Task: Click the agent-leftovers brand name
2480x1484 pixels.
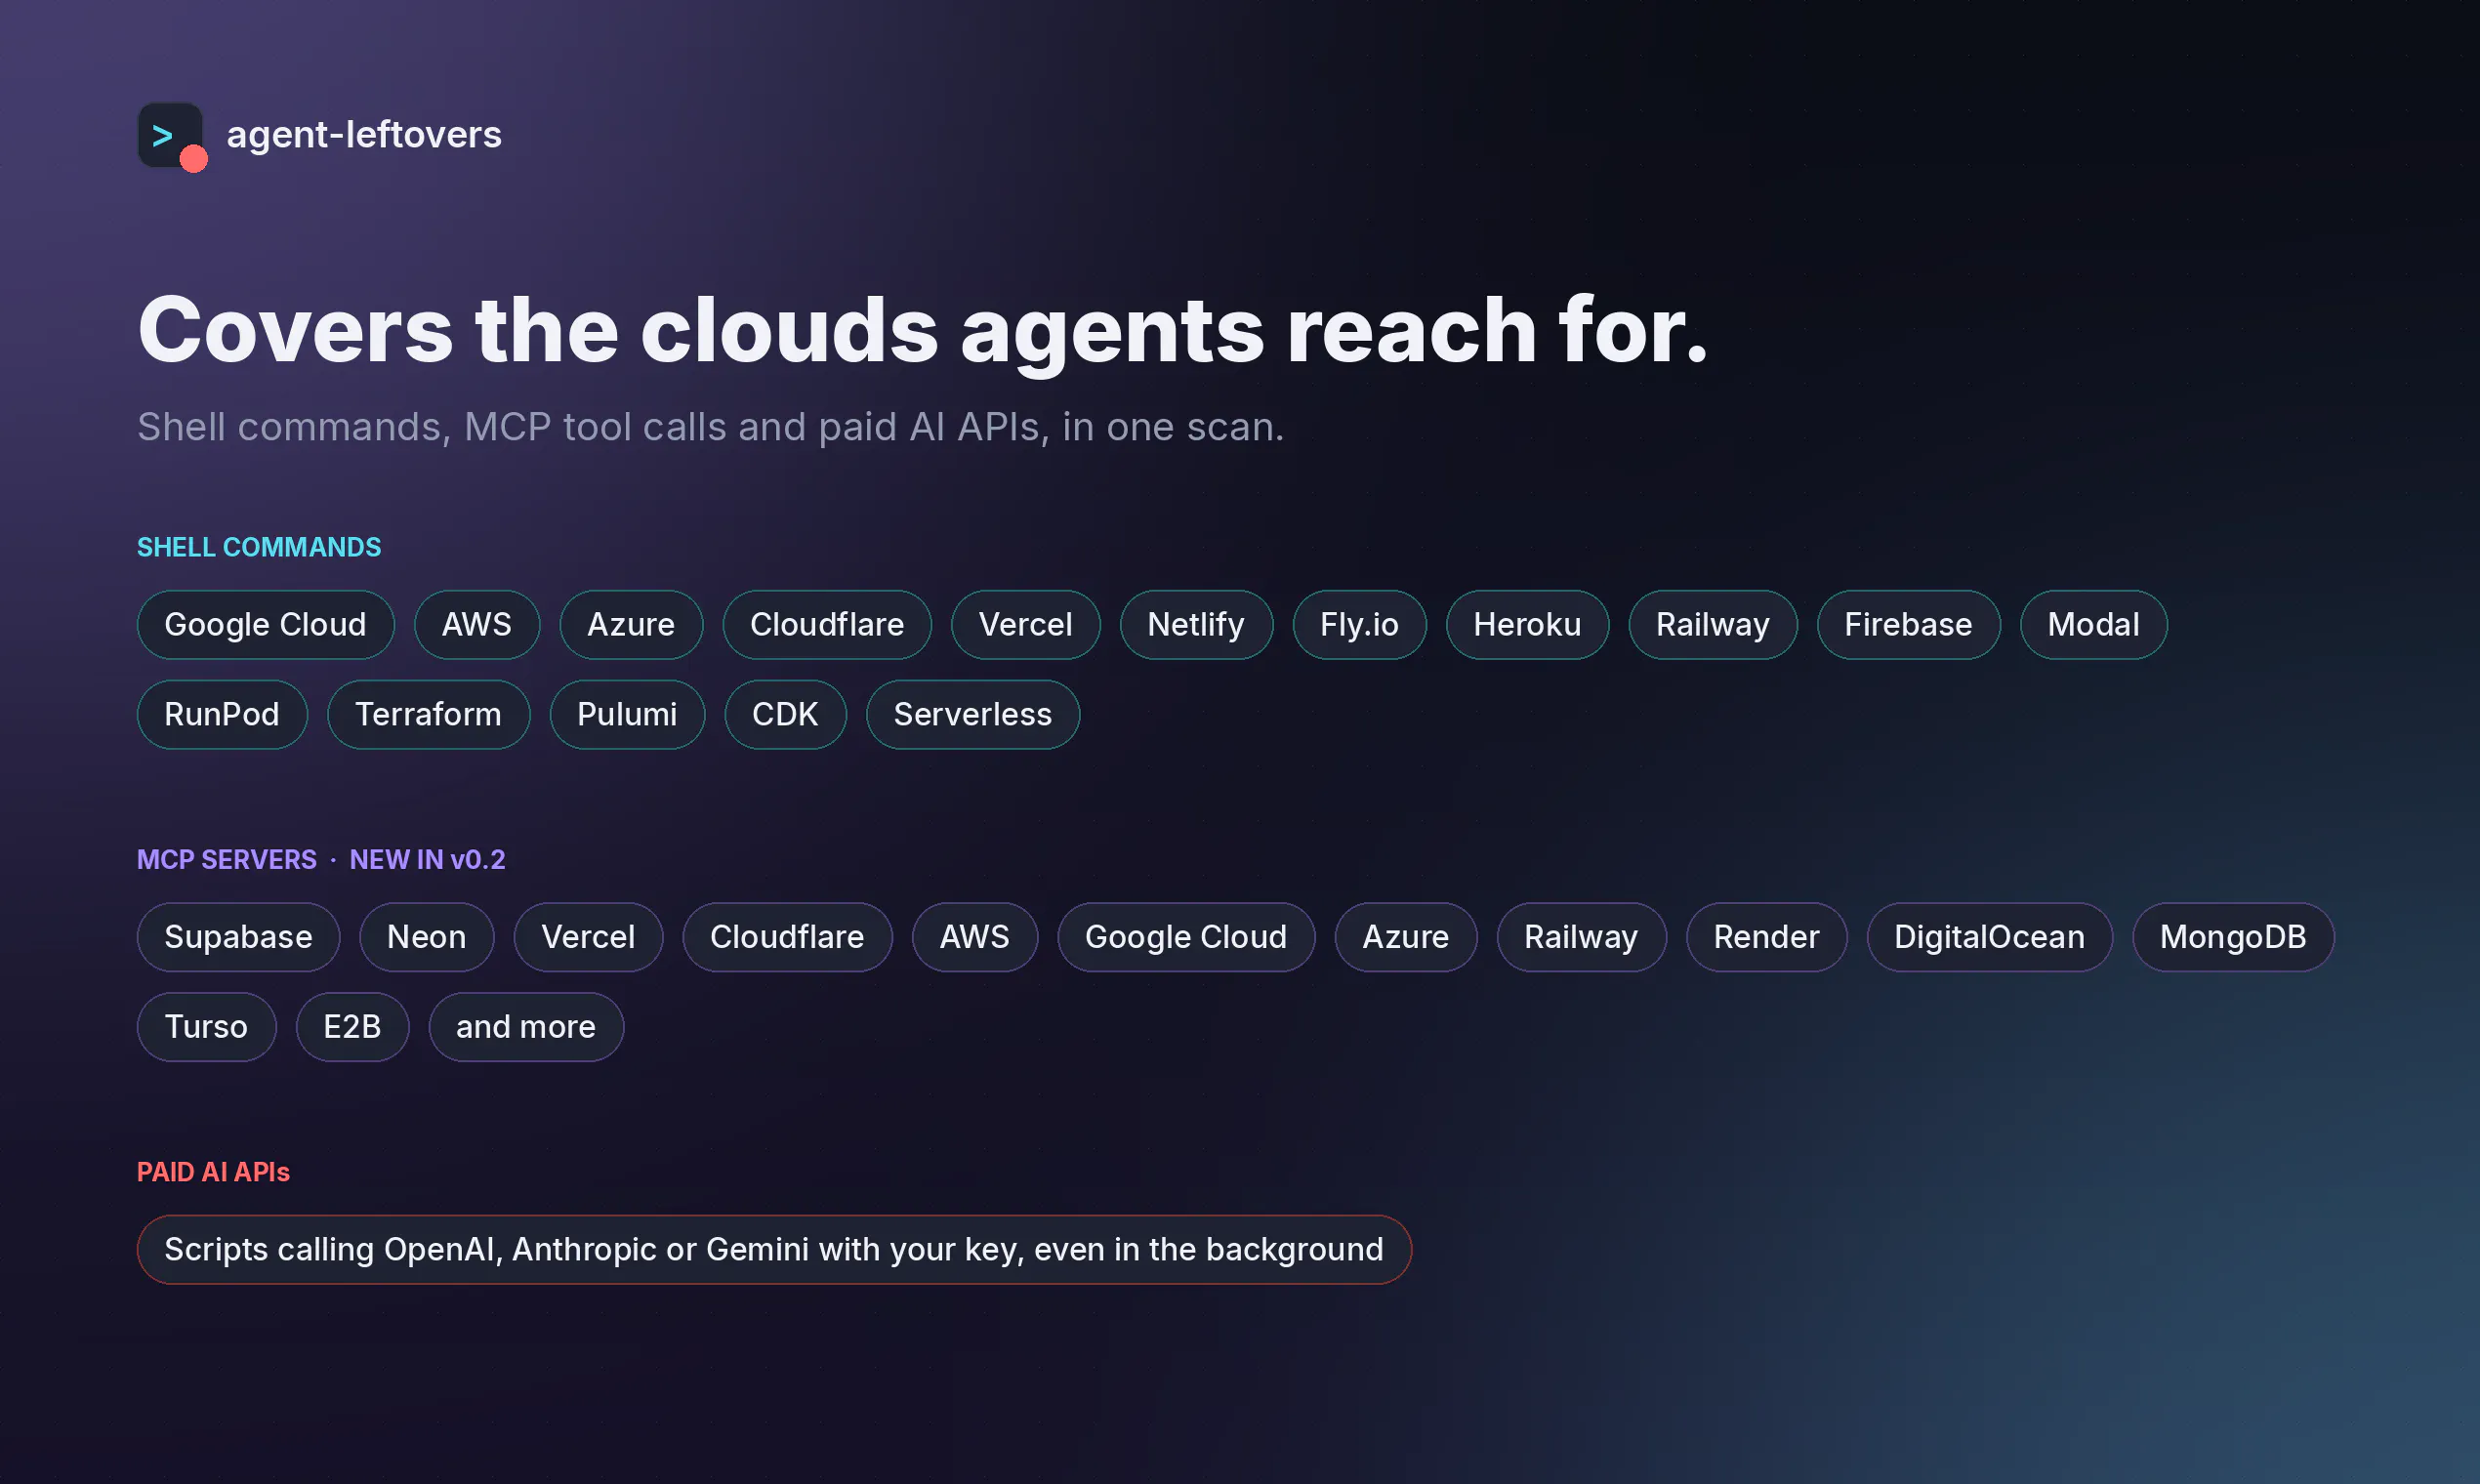Action: click(x=364, y=134)
